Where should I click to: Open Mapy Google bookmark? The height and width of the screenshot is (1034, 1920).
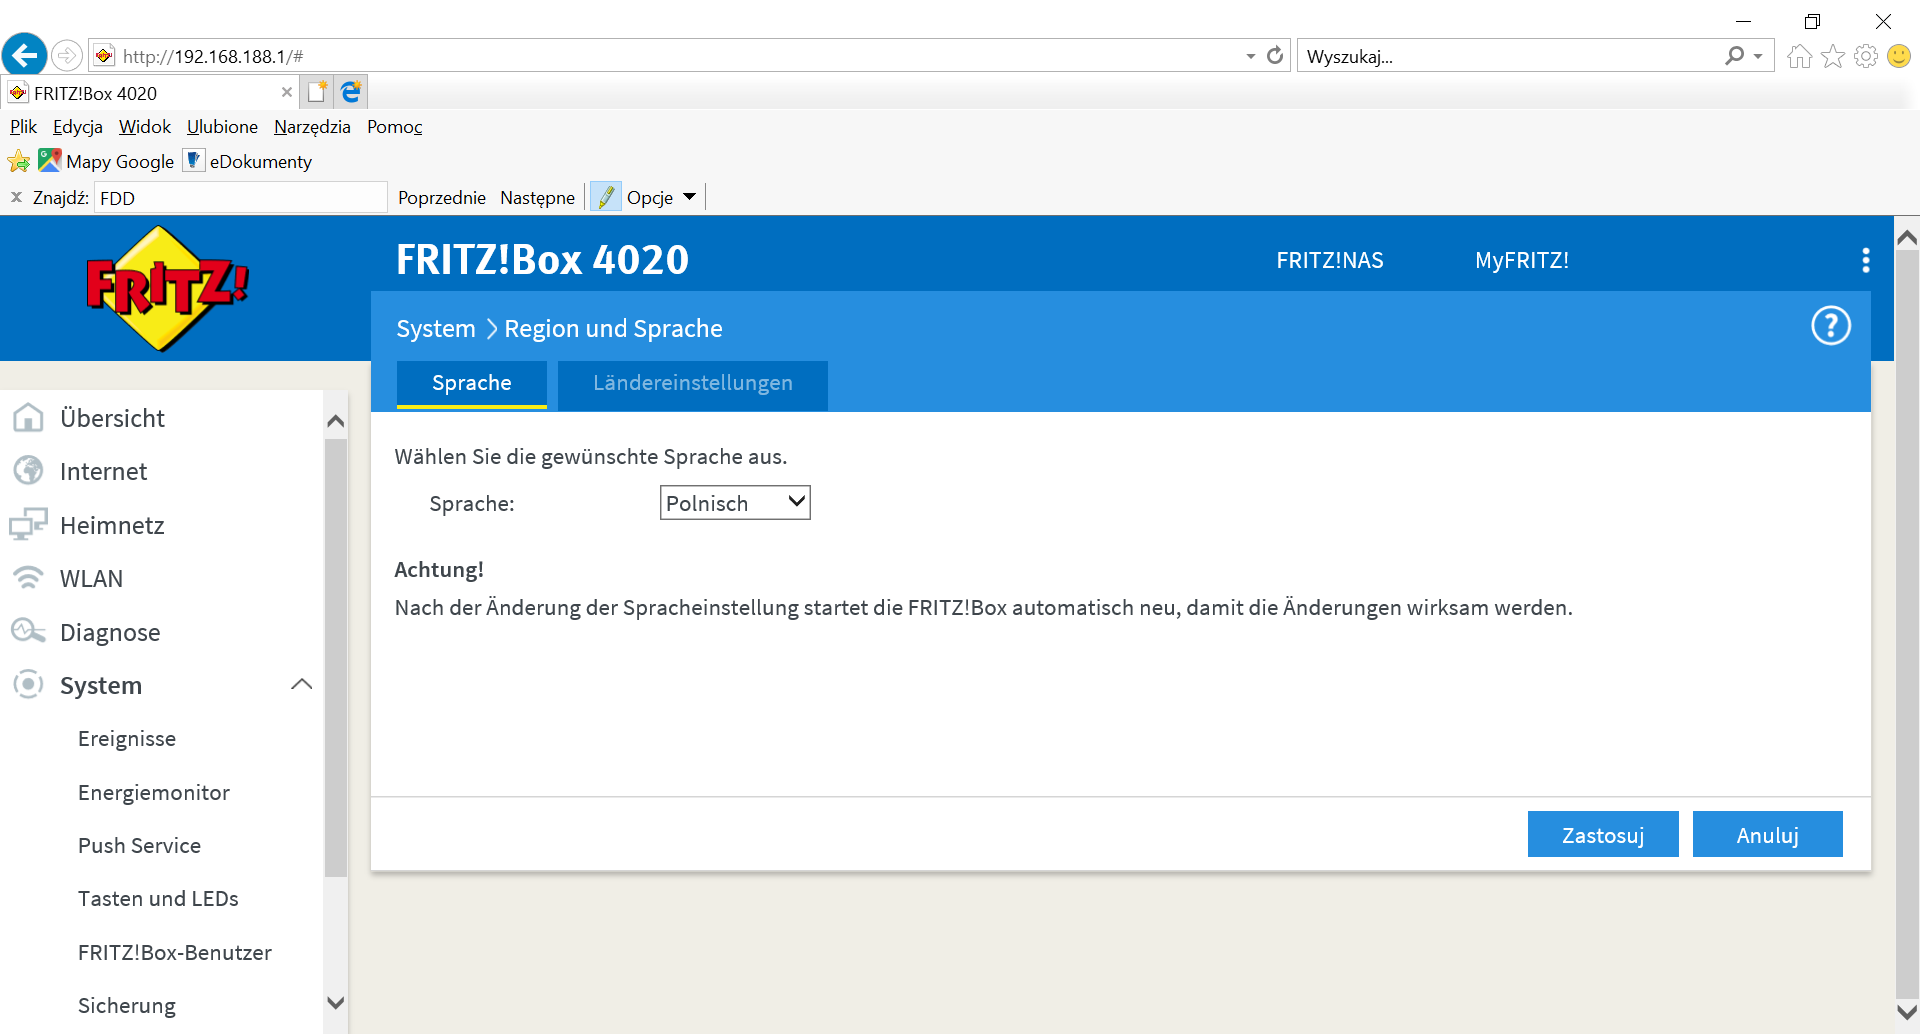(x=106, y=161)
